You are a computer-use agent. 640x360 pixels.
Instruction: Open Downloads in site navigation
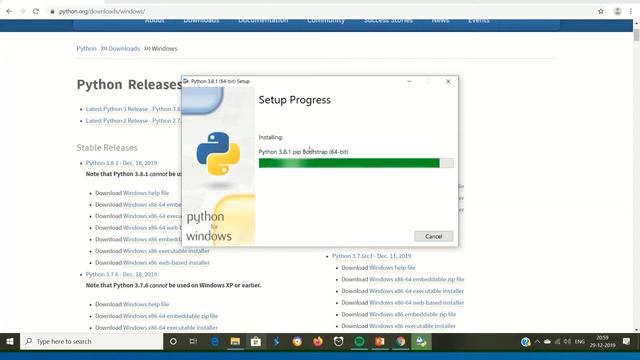point(201,20)
